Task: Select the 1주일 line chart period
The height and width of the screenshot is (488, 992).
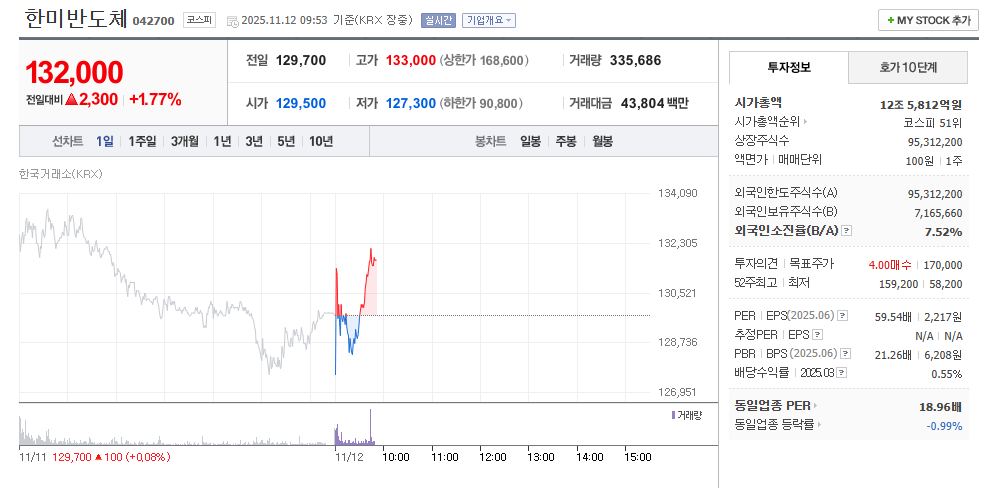Action: point(142,142)
